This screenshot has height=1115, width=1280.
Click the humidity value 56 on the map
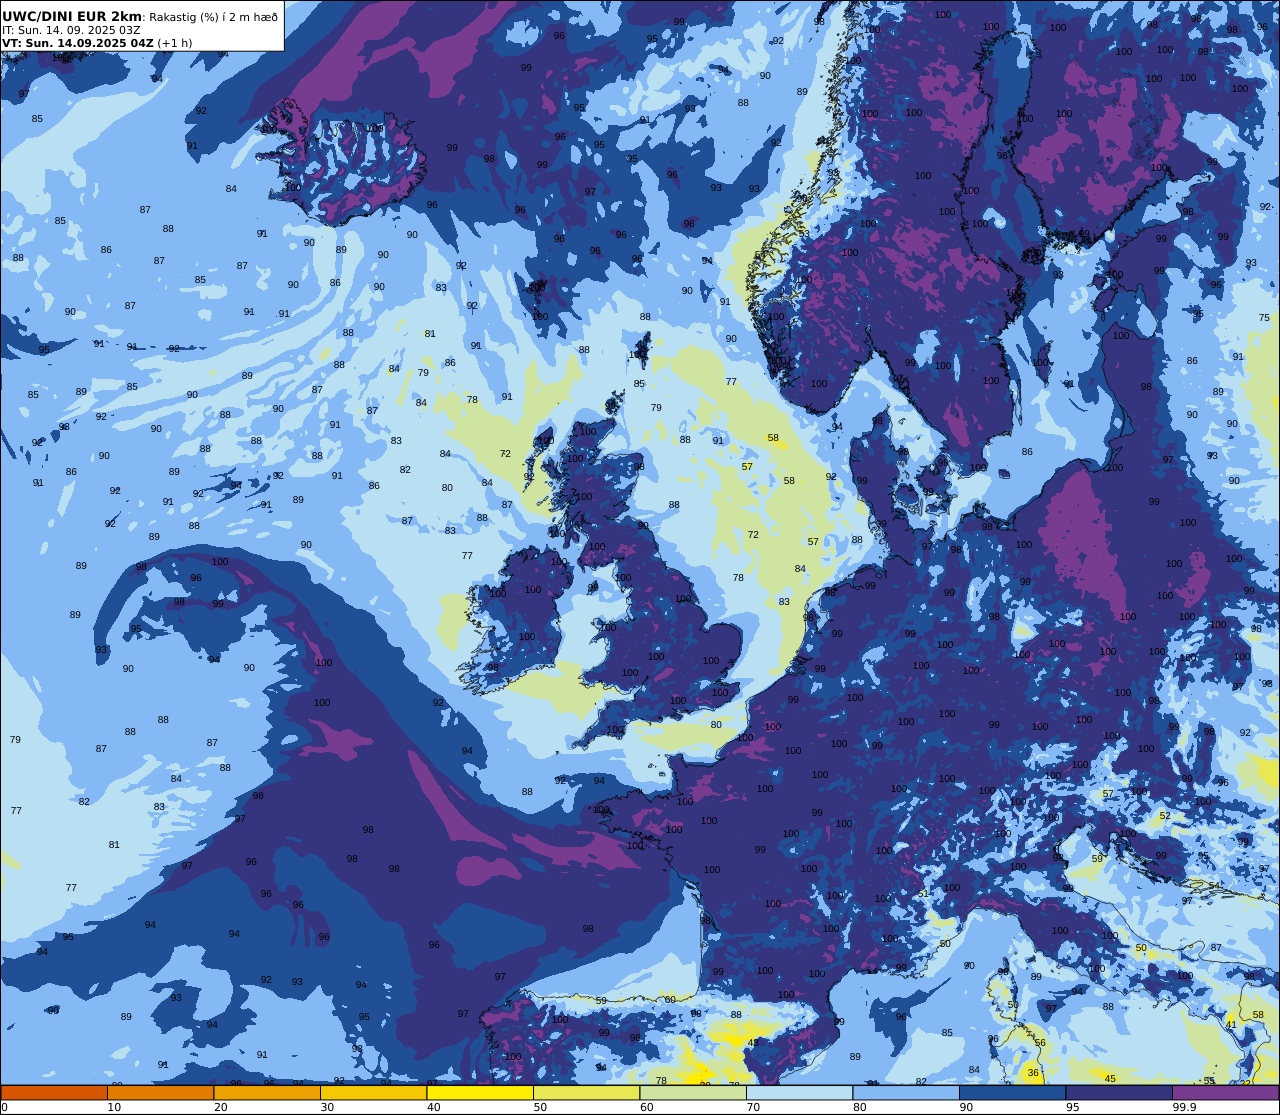tap(1040, 1043)
